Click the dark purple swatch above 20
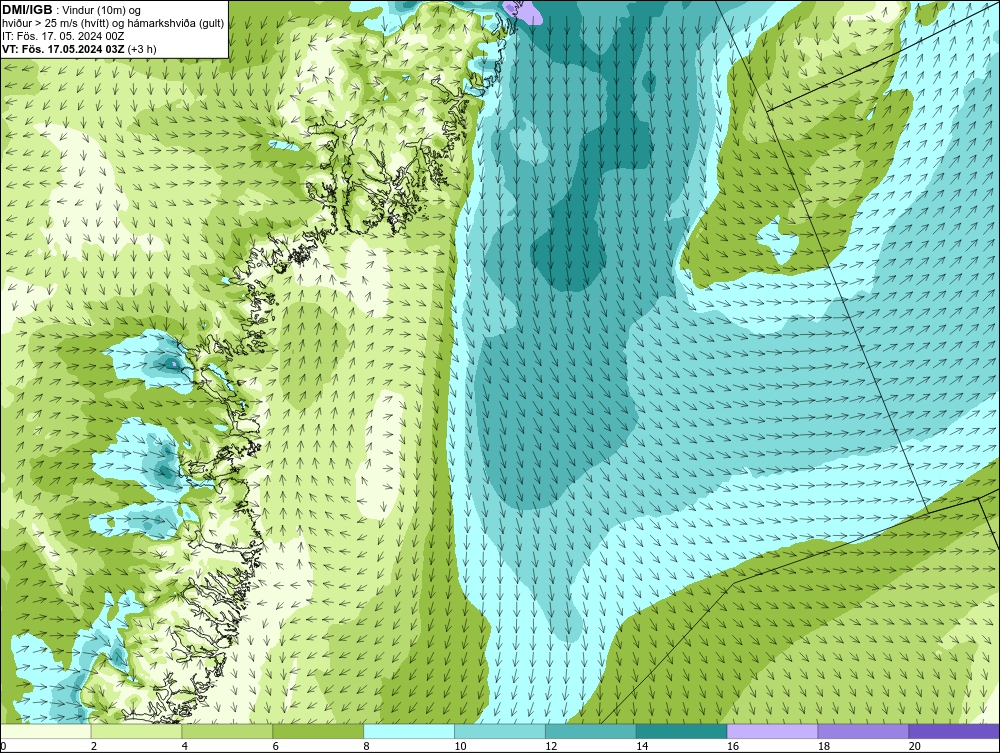The width and height of the screenshot is (1000, 753). tap(954, 731)
